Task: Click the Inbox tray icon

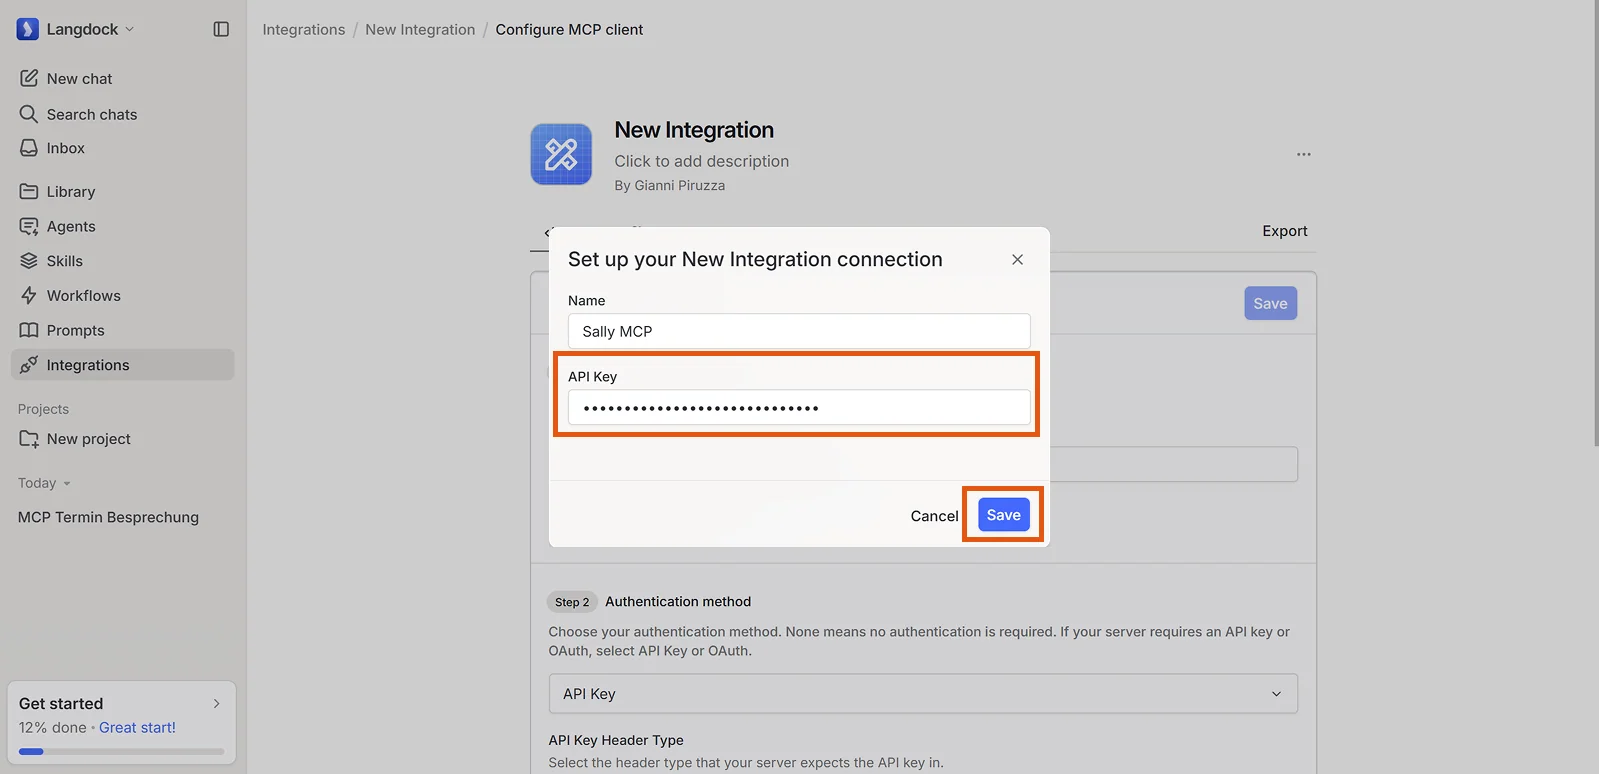Action: 29,148
